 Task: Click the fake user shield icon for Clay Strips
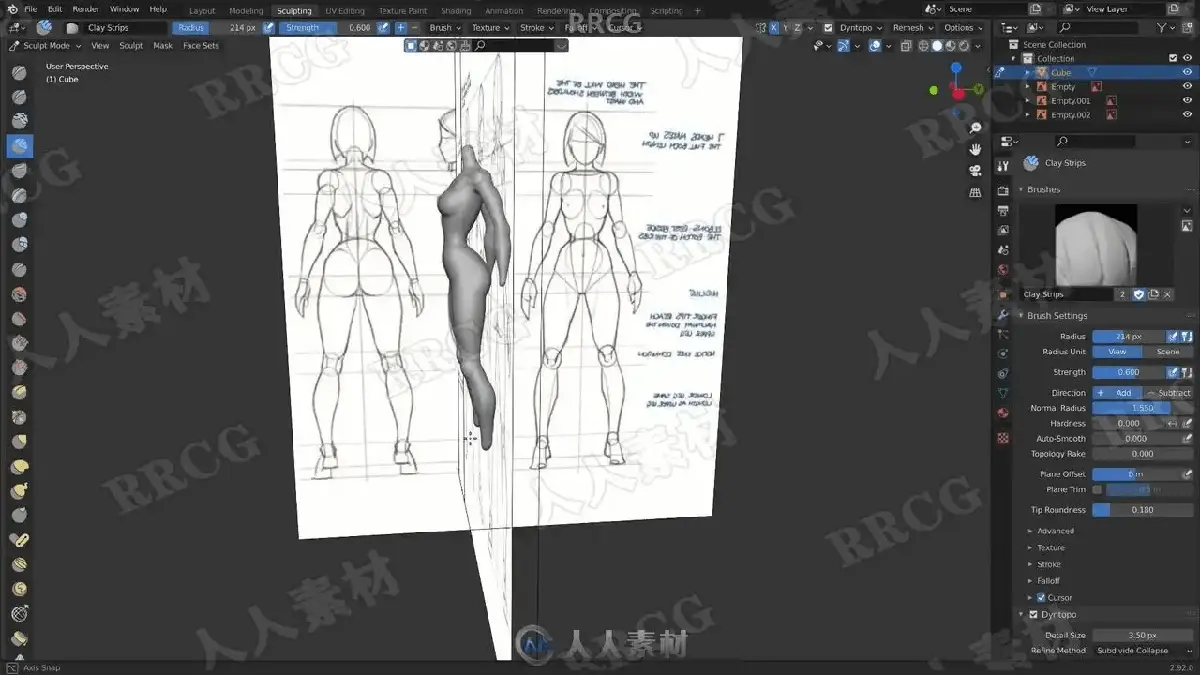click(x=1138, y=294)
